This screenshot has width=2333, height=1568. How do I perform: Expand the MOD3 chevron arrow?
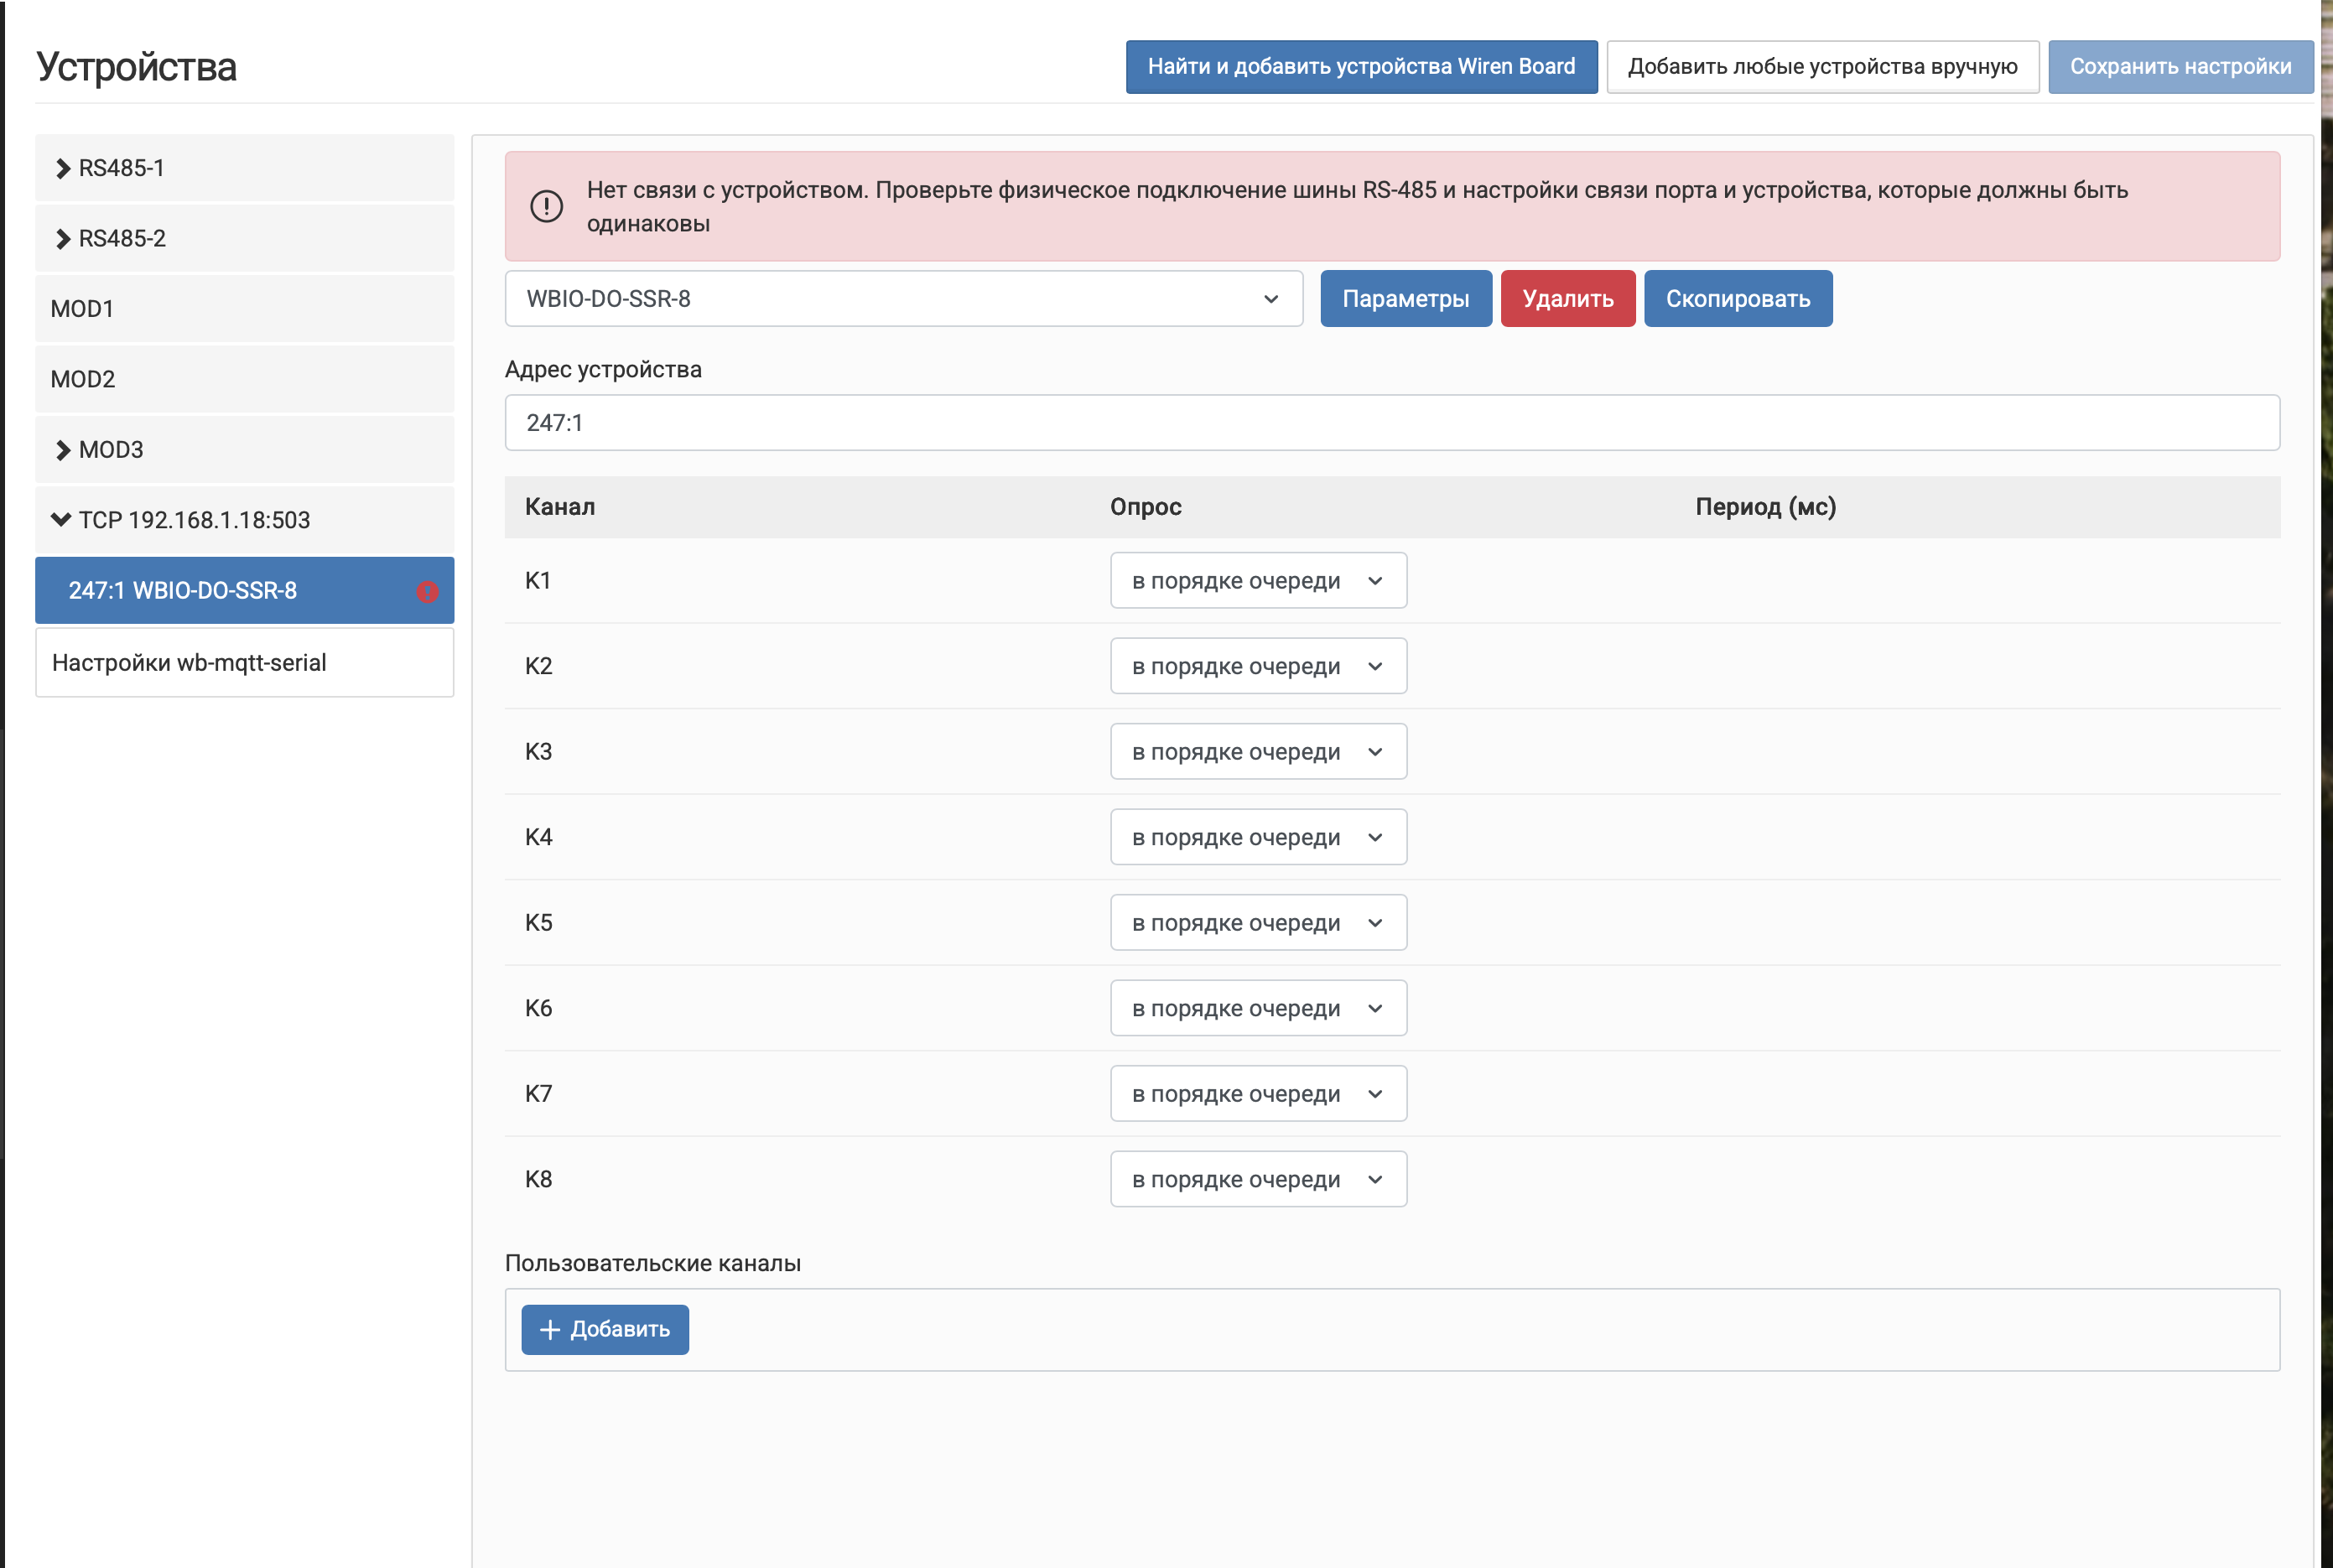pyautogui.click(x=63, y=450)
